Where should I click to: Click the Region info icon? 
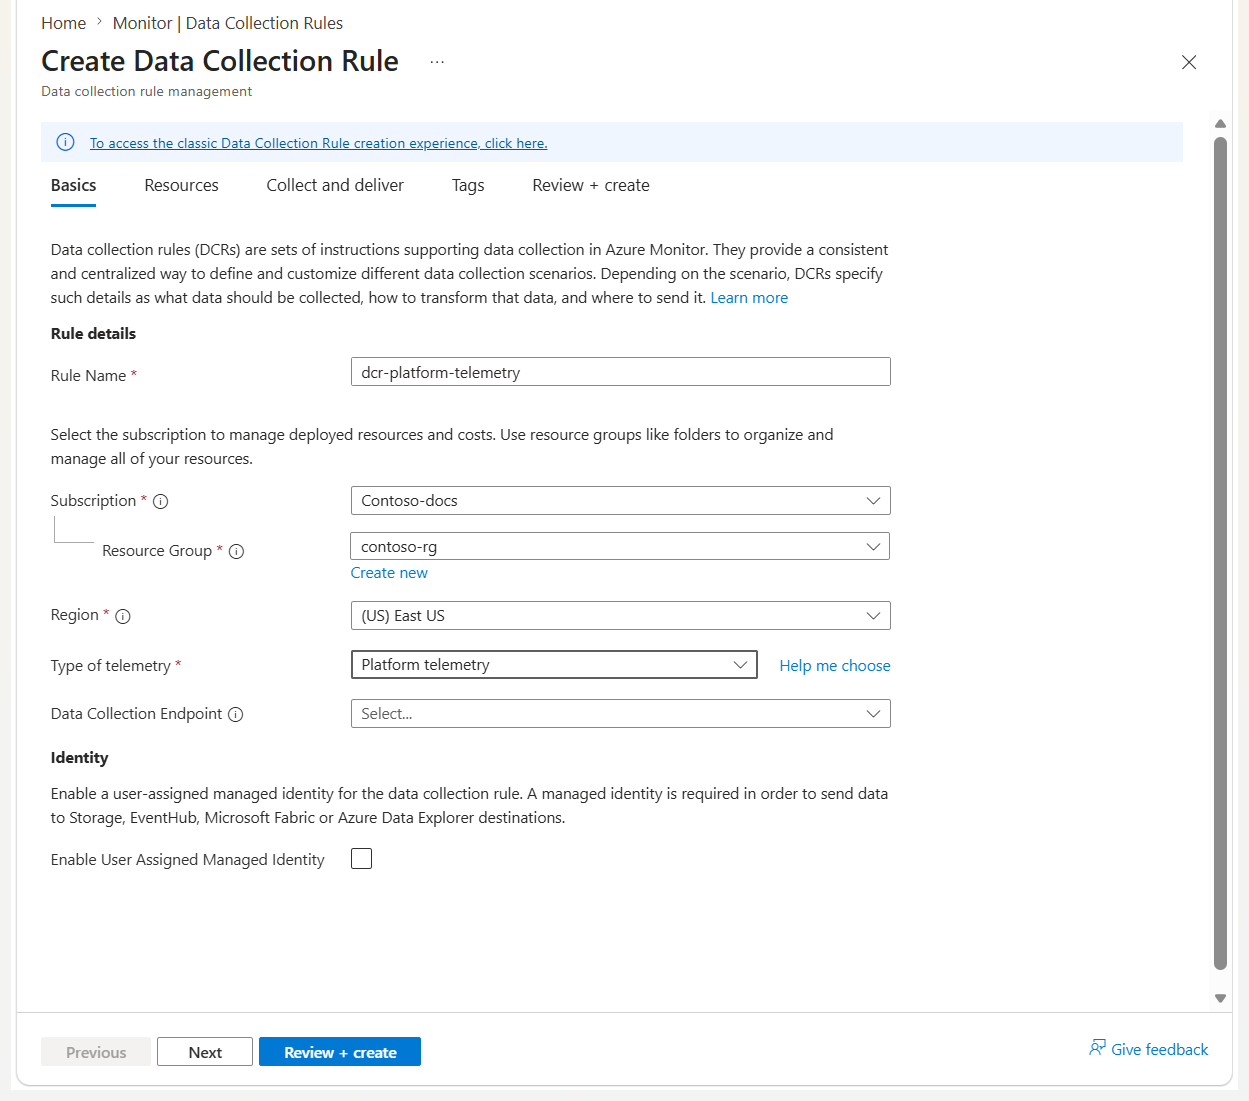click(x=123, y=617)
